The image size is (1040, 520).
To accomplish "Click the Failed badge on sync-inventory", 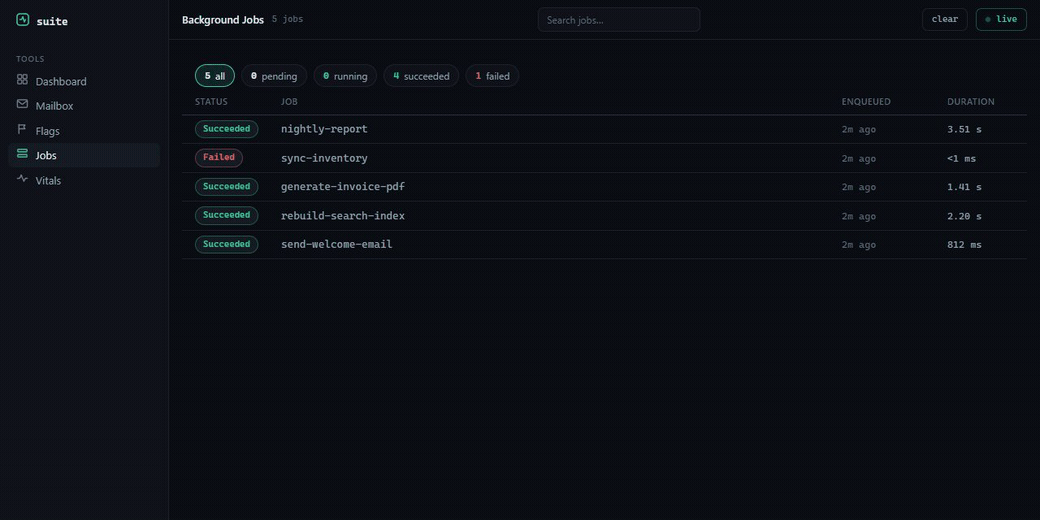I will [219, 158].
